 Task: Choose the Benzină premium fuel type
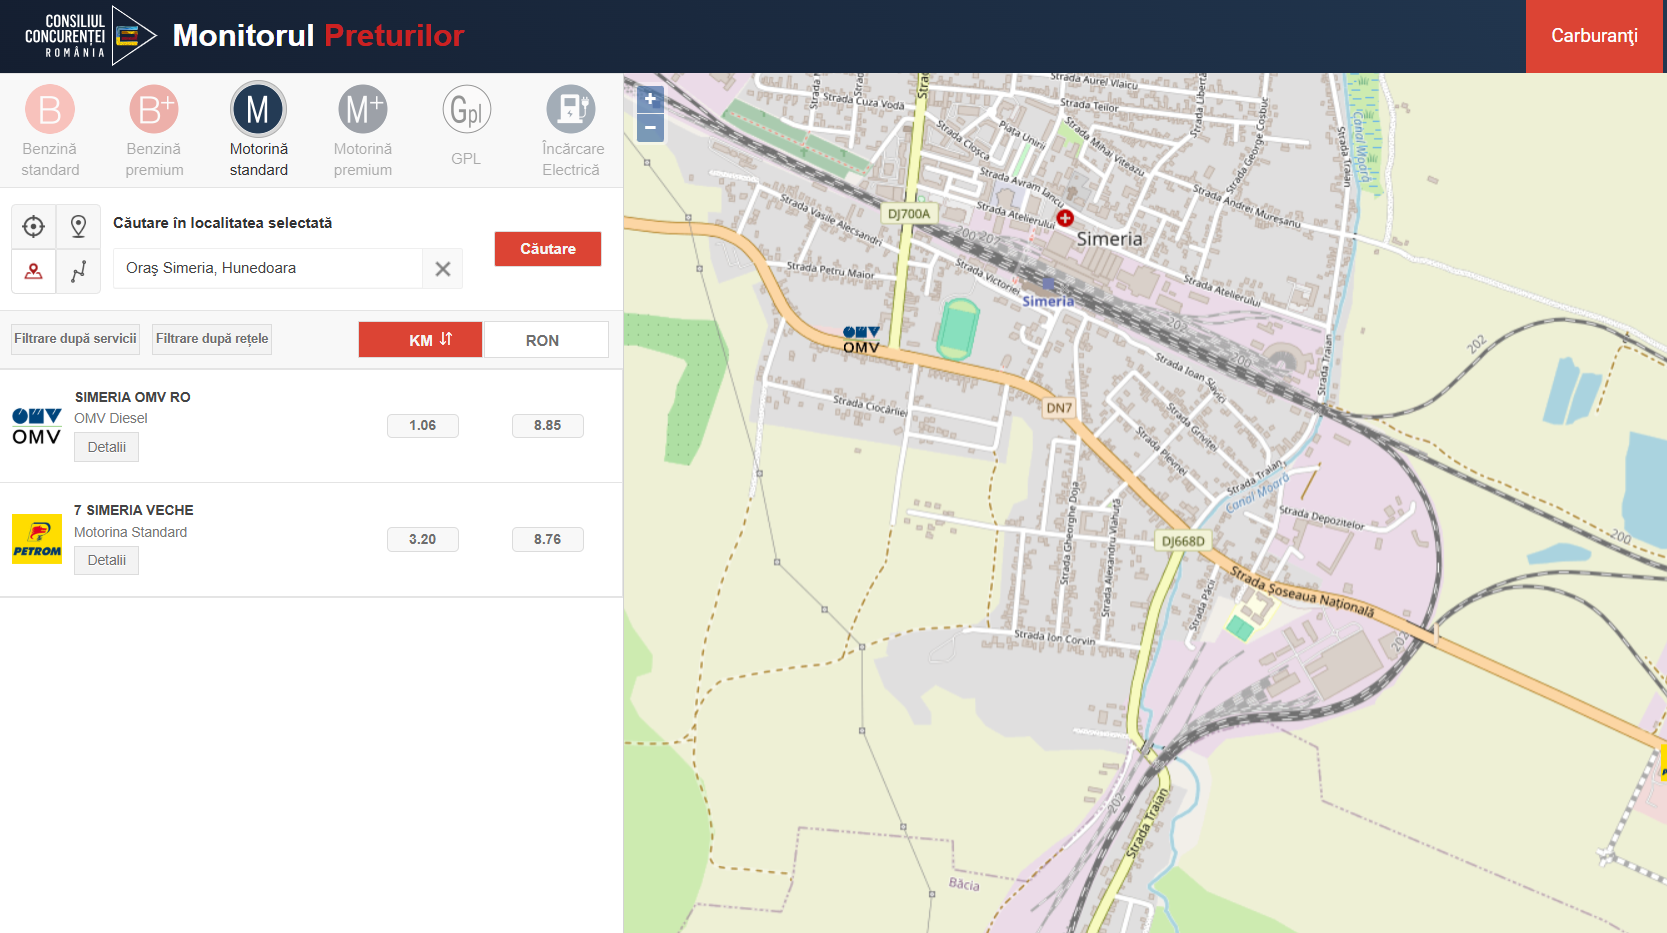[154, 110]
